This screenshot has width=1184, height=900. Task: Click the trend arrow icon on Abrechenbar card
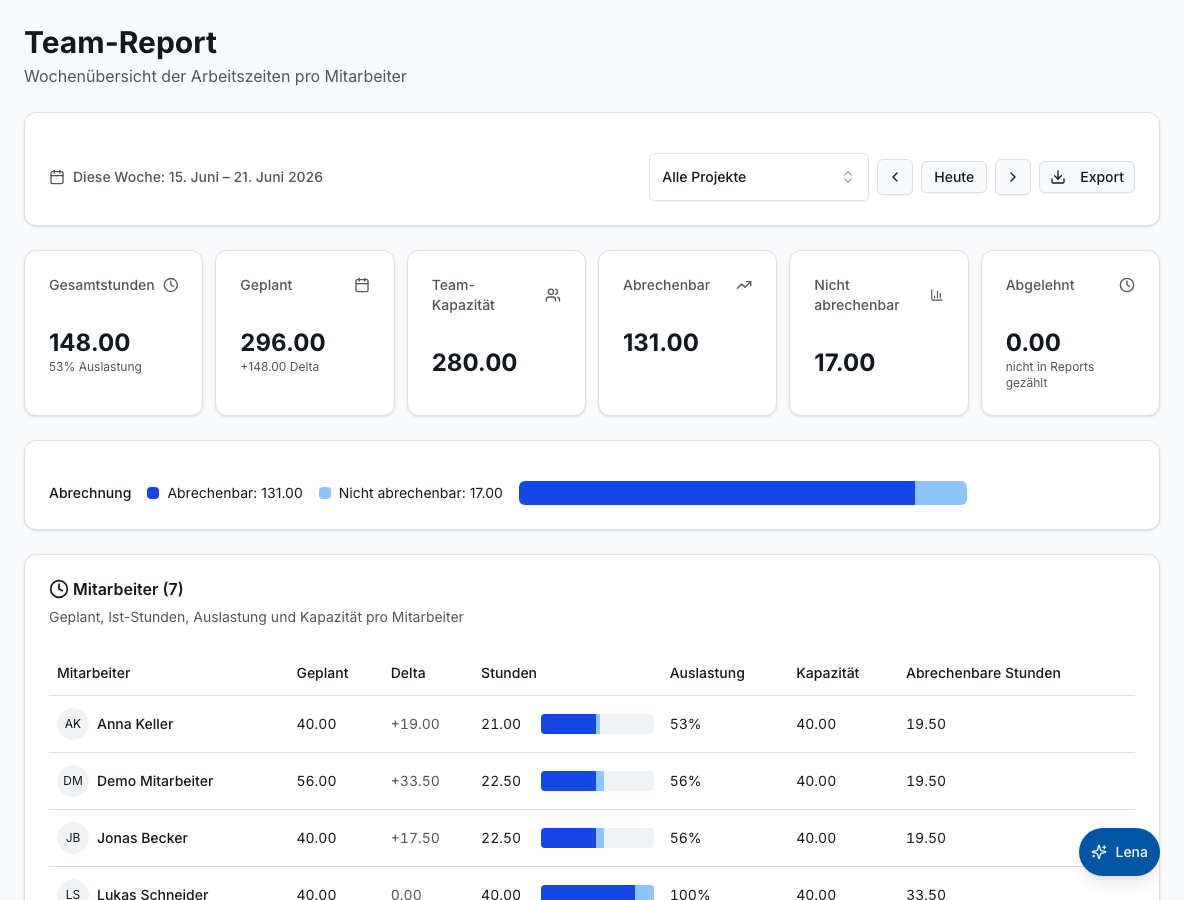pyautogui.click(x=745, y=285)
